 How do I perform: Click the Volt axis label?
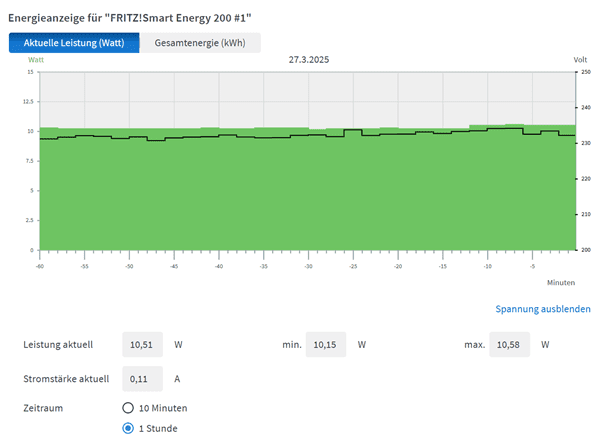(580, 60)
